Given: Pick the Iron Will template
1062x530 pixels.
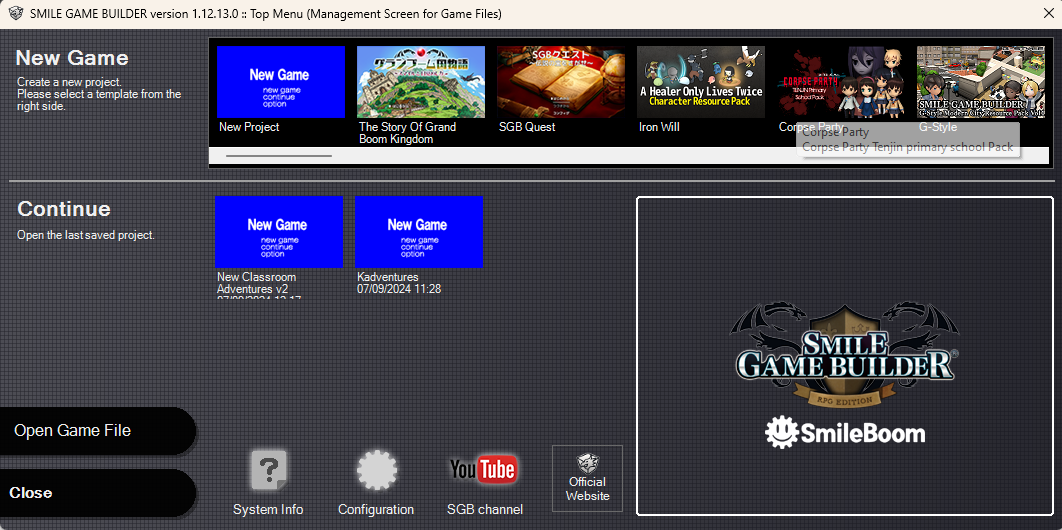Looking at the screenshot, I should click(701, 82).
